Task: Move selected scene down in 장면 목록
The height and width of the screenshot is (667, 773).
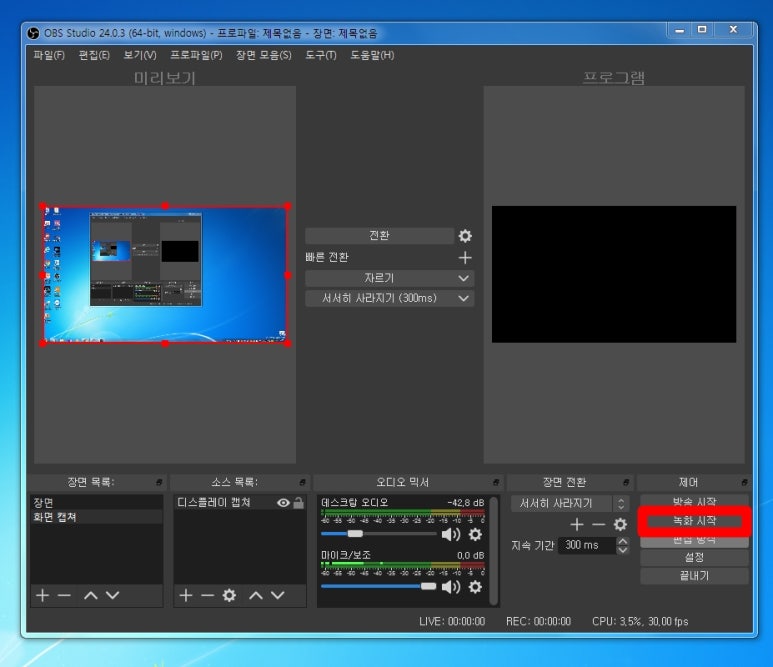Action: click(x=112, y=596)
